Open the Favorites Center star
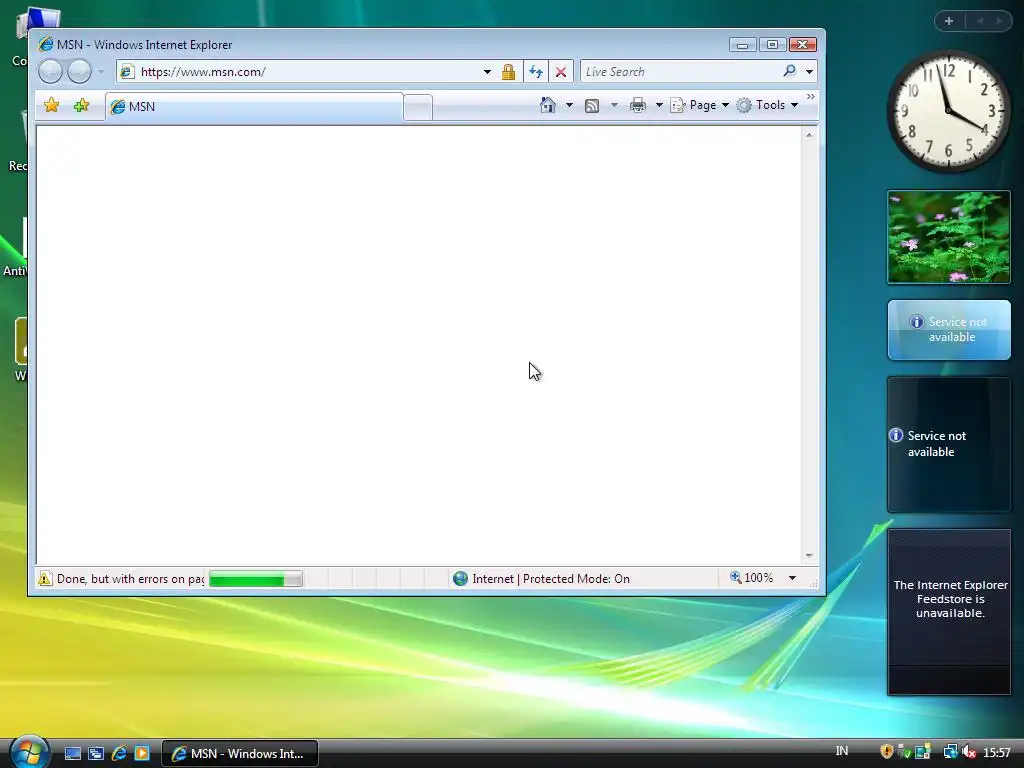This screenshot has width=1024, height=768. pyautogui.click(x=52, y=105)
